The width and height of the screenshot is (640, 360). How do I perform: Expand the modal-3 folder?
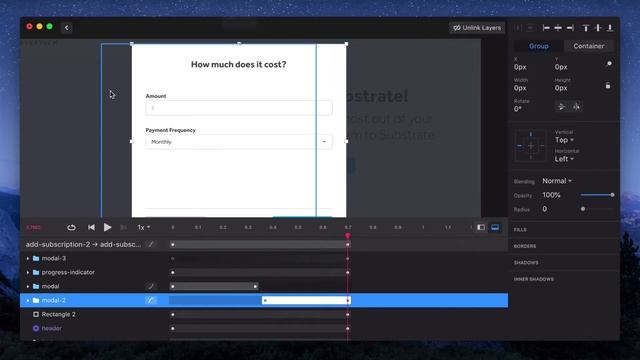tap(28, 258)
